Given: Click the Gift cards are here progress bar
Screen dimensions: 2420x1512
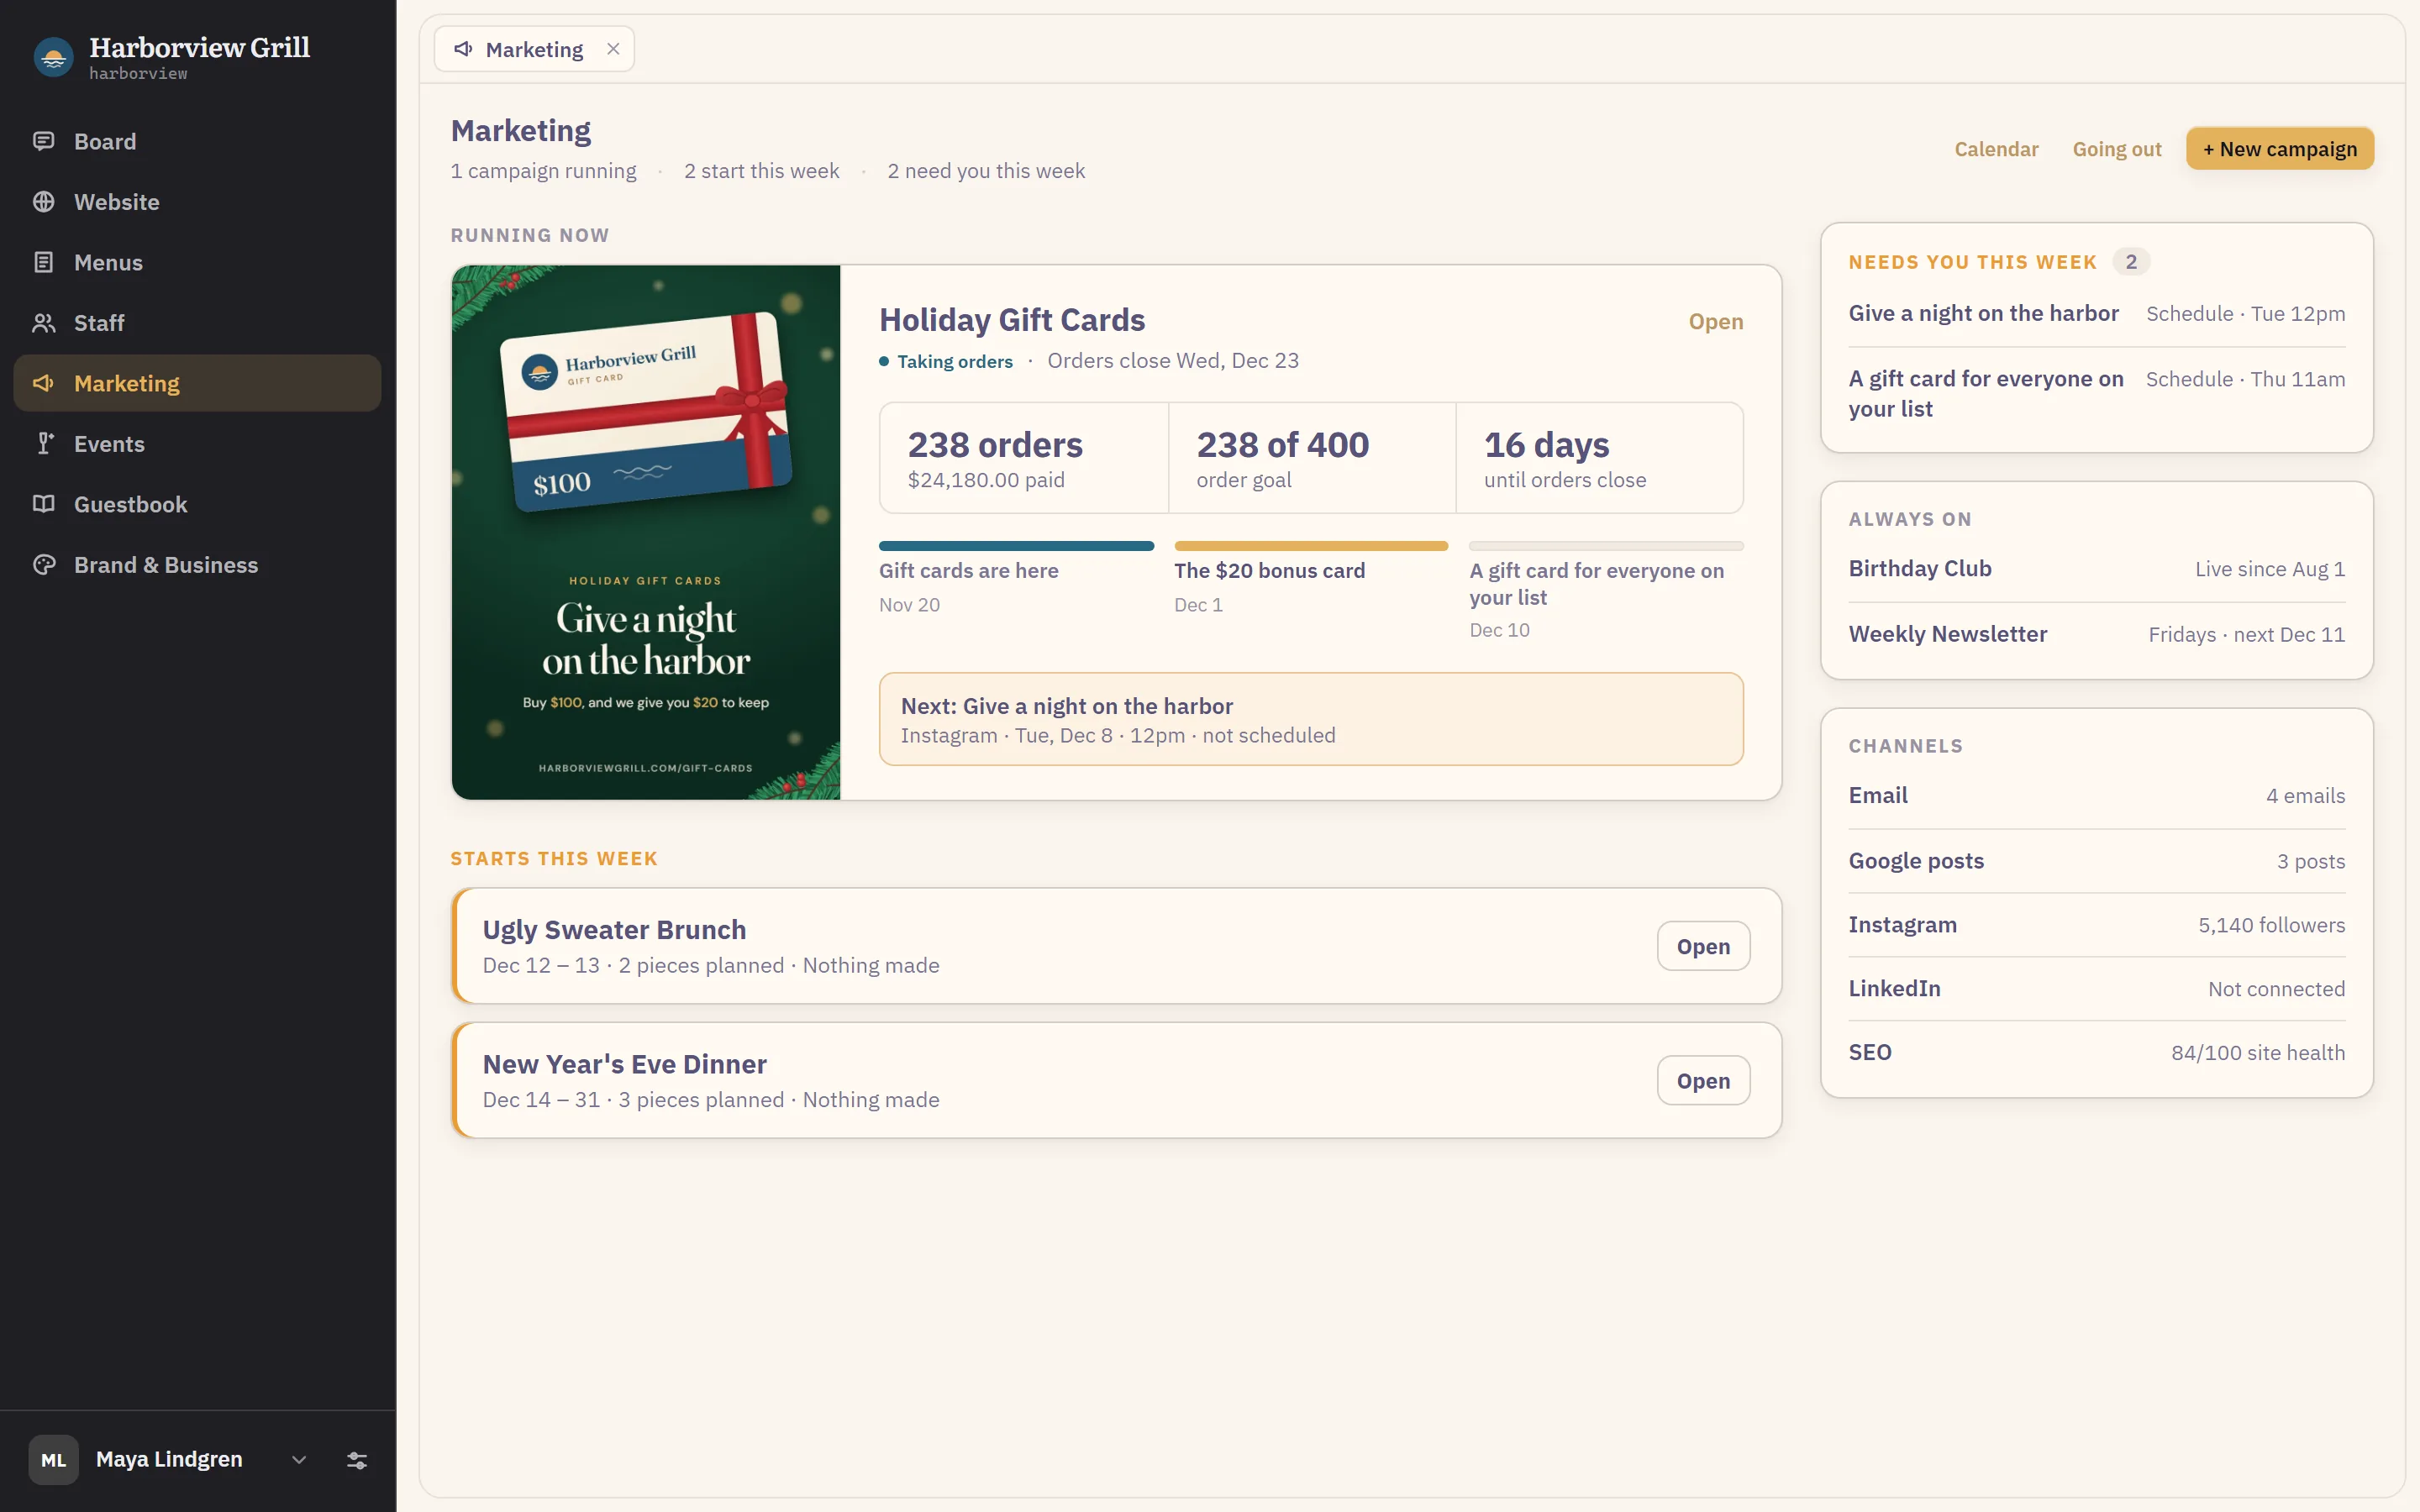Looking at the screenshot, I should [x=1016, y=546].
